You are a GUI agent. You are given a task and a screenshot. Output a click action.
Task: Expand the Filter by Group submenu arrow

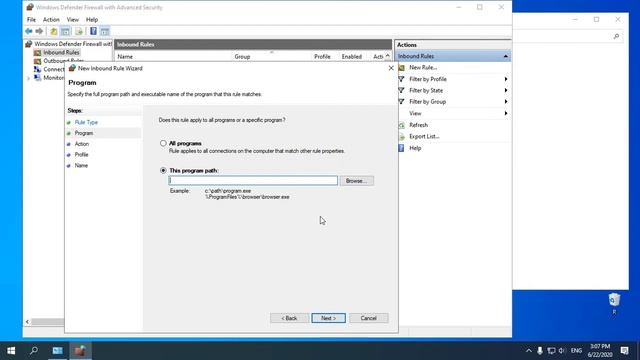pos(506,102)
